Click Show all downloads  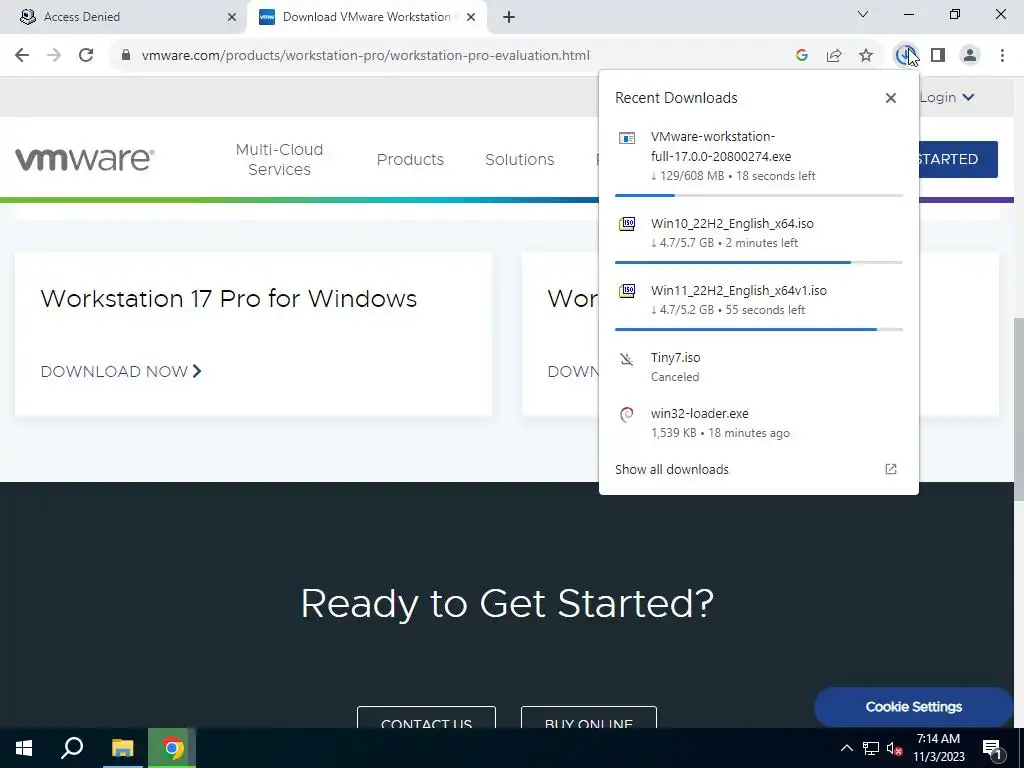click(x=671, y=470)
